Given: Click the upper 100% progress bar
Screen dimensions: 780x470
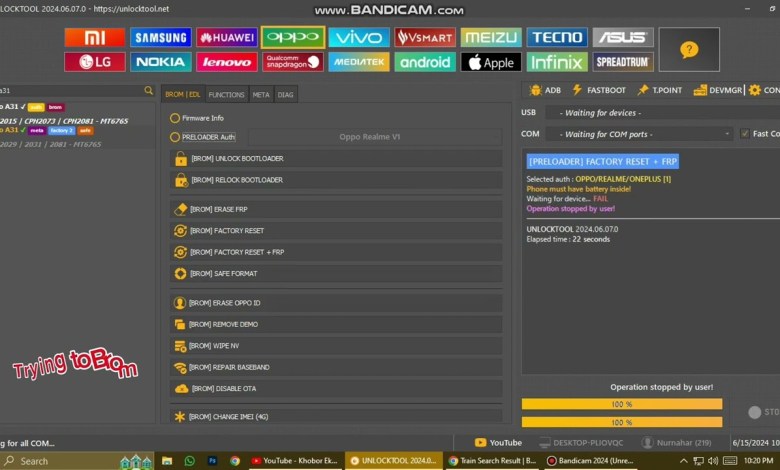Looking at the screenshot, I should pos(621,405).
